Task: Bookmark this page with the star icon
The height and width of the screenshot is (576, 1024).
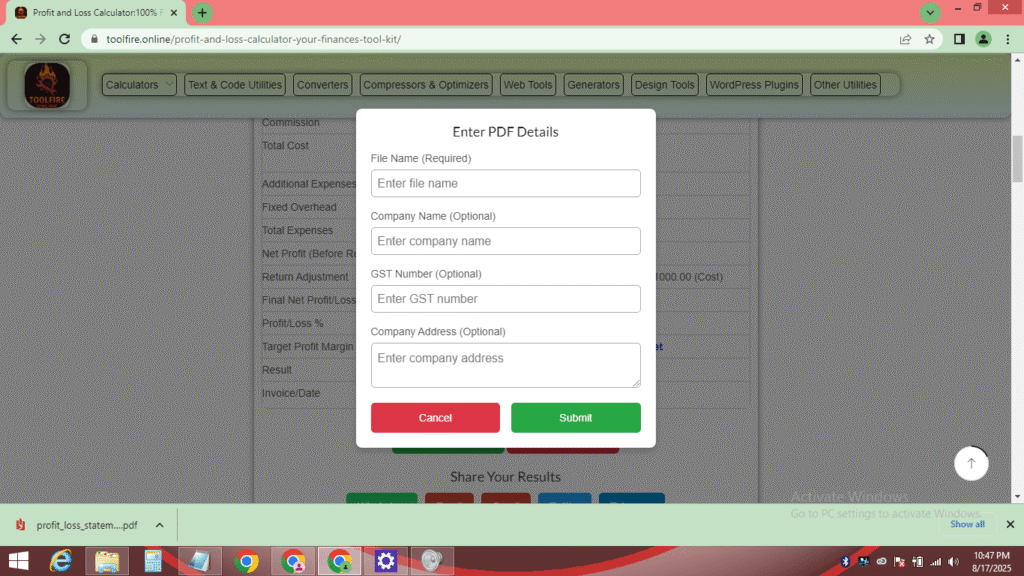Action: coord(930,39)
